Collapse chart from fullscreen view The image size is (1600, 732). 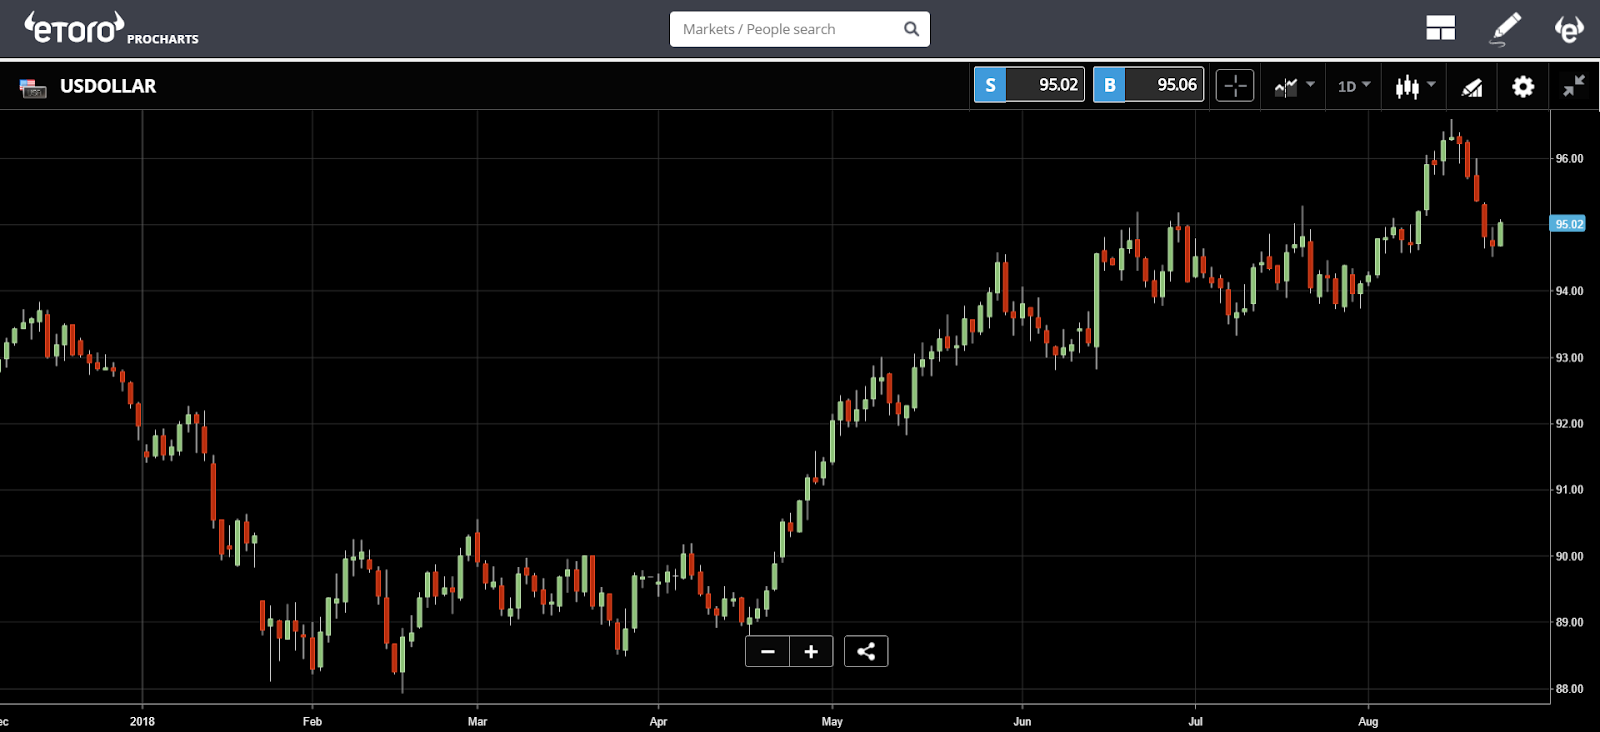pos(1574,86)
